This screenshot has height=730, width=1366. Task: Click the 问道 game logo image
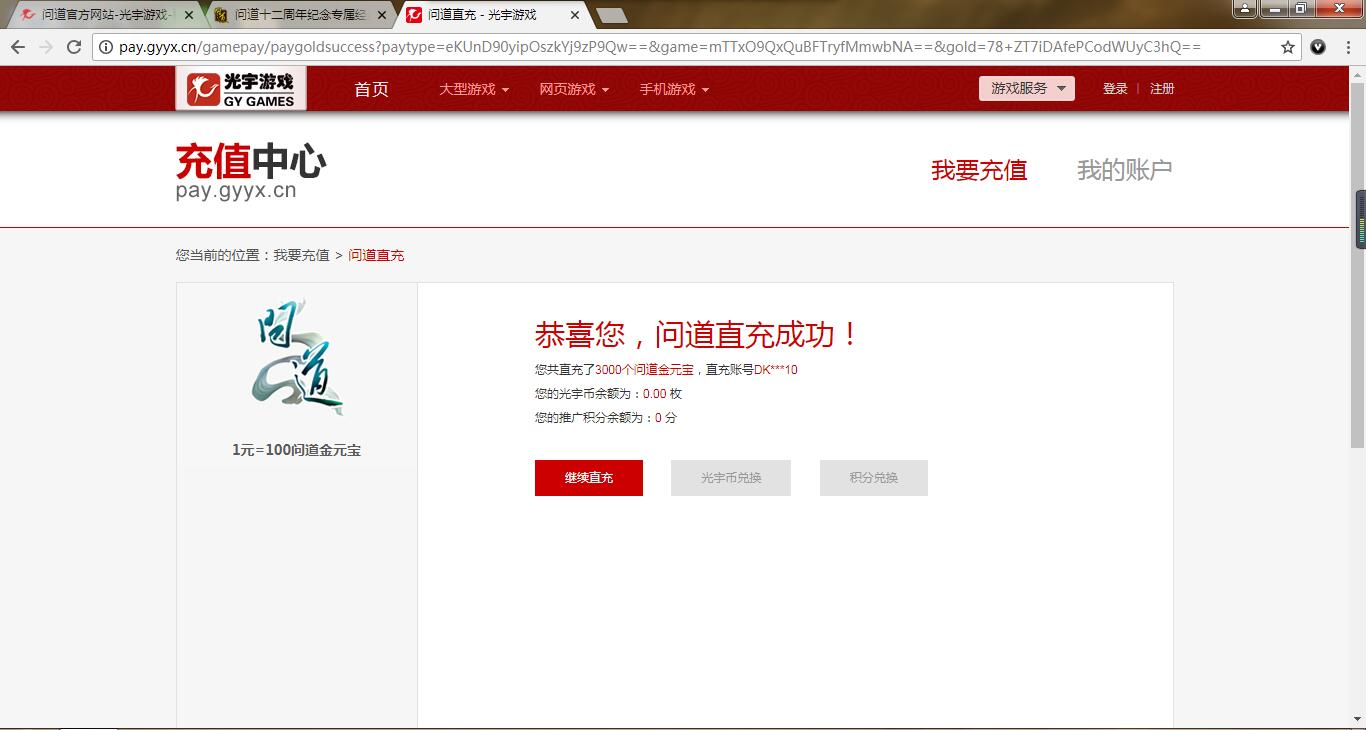[297, 358]
